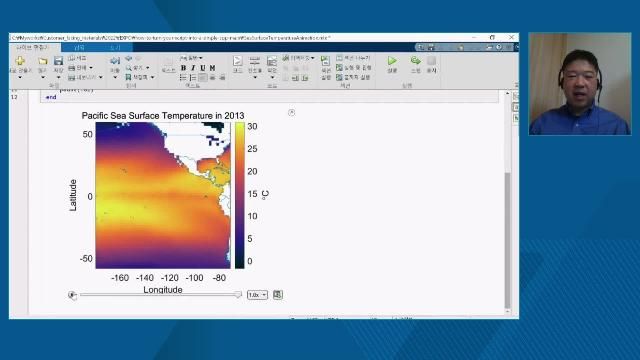The height and width of the screenshot is (360, 640).
Task: Click the Run Section icon
Action: [325, 61]
